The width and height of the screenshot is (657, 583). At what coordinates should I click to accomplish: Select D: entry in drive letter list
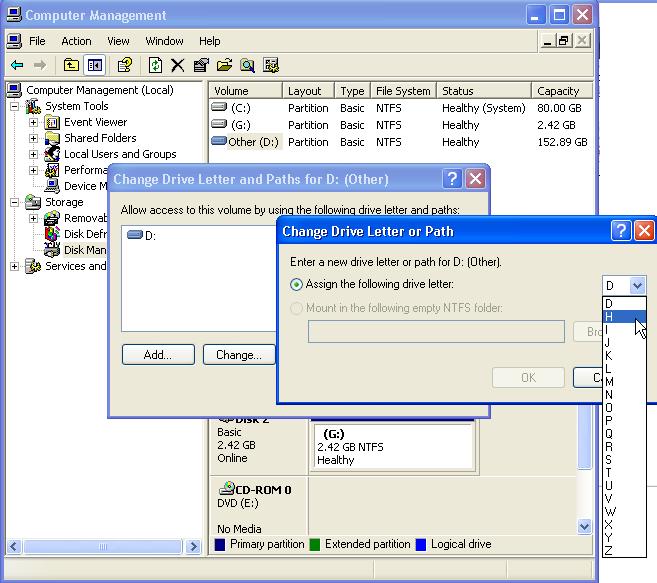(142, 236)
